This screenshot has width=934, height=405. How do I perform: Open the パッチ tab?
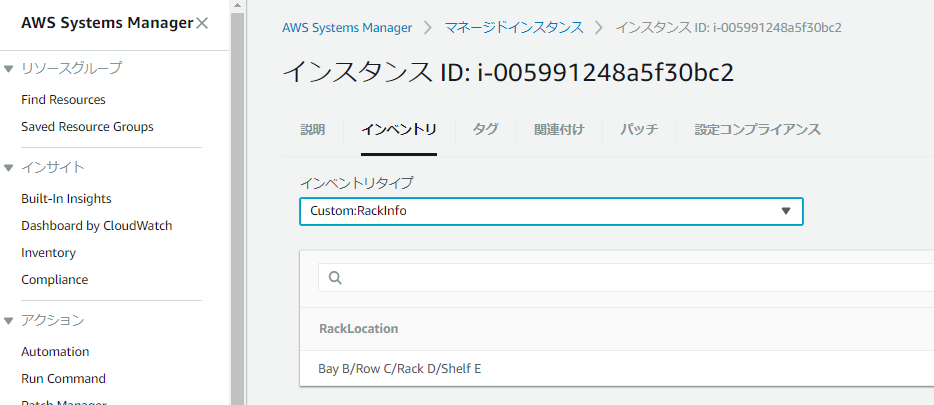[639, 129]
